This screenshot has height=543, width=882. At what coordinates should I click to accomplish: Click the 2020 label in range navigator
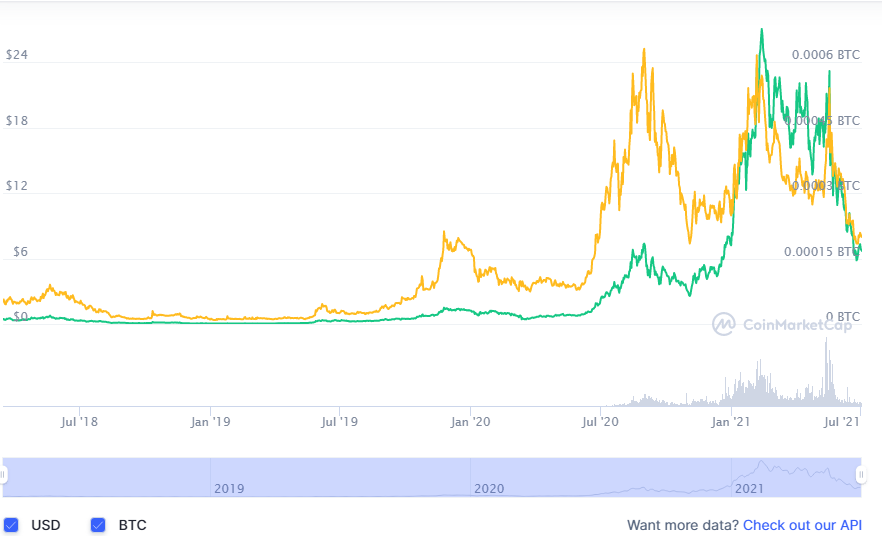coord(489,488)
